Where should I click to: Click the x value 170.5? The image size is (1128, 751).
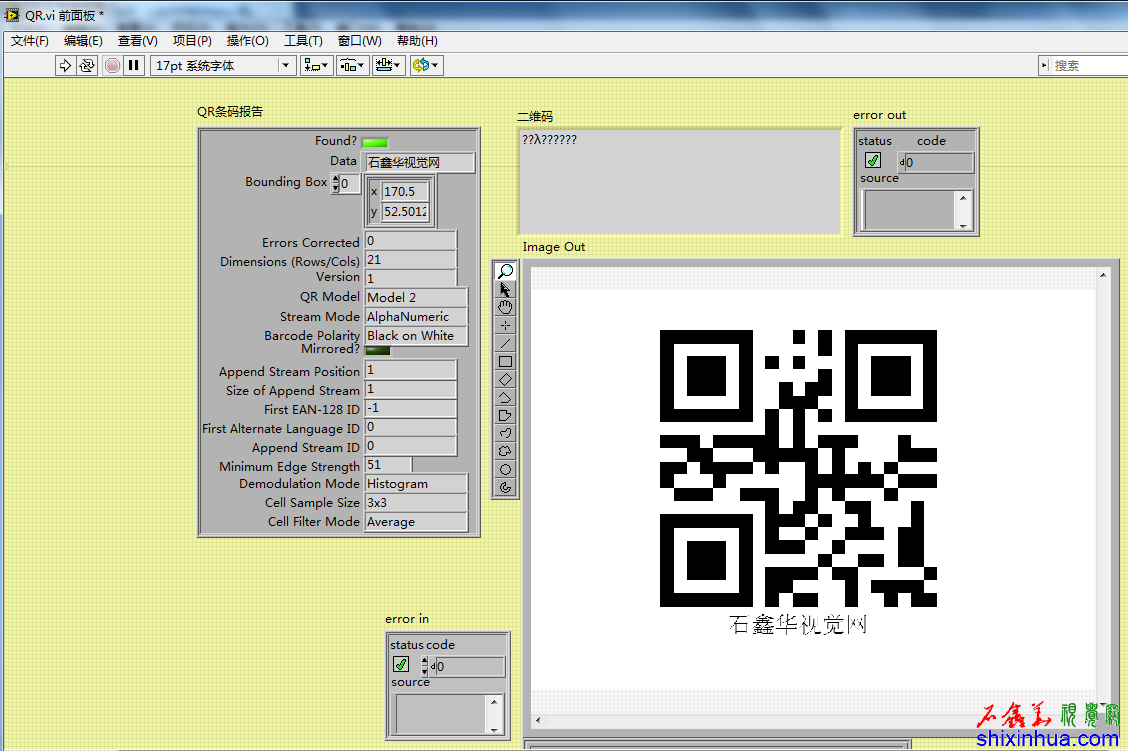click(x=405, y=191)
